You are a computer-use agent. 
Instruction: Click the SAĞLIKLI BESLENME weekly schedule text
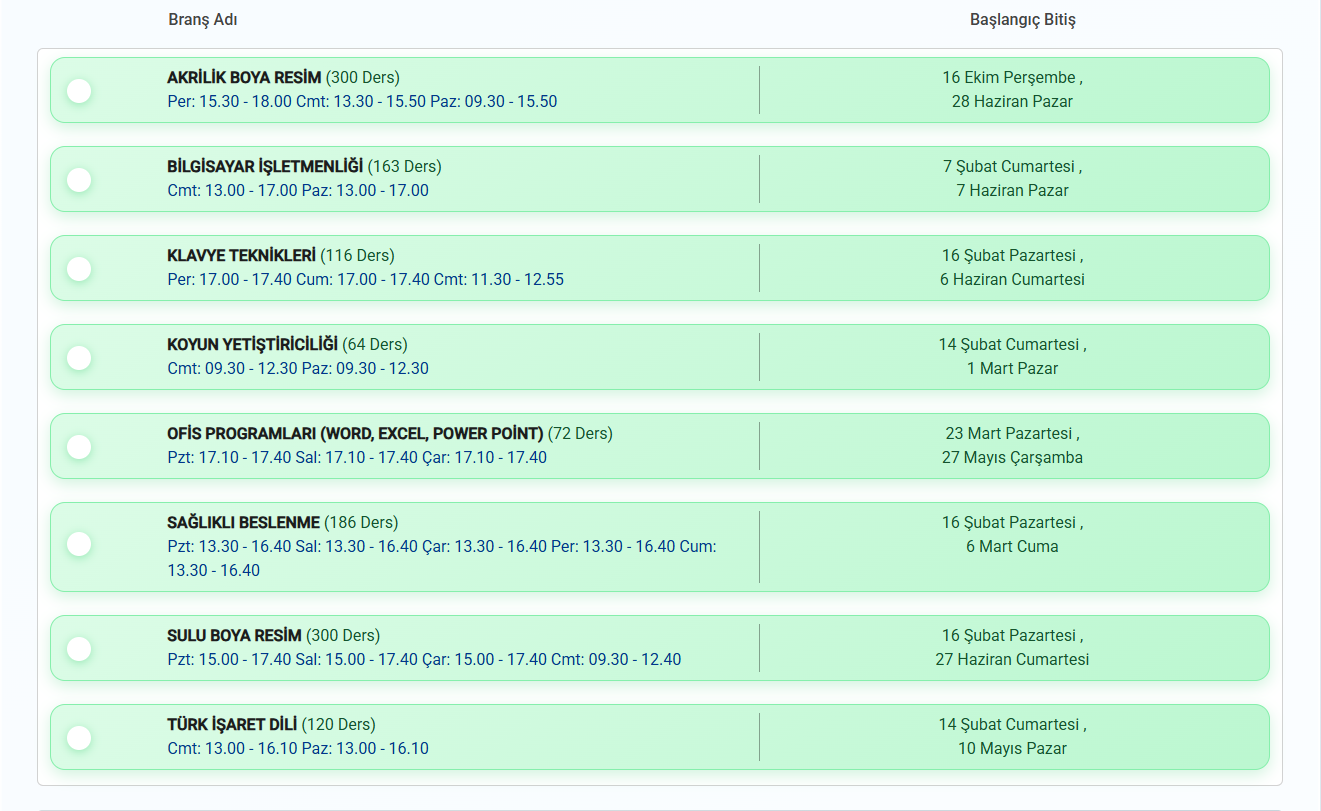click(x=441, y=547)
